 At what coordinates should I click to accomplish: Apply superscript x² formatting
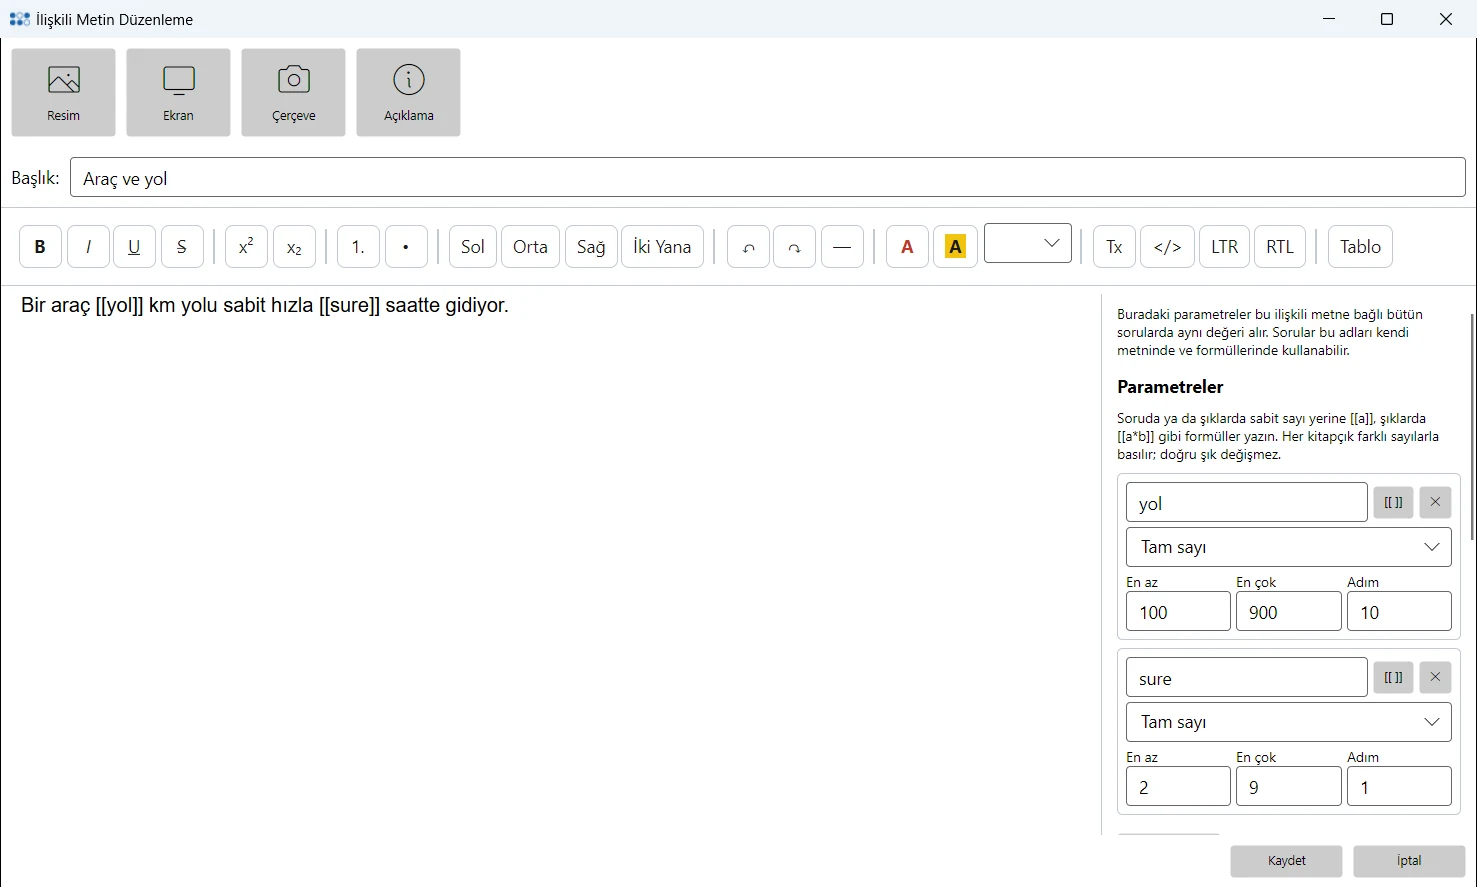tap(246, 247)
